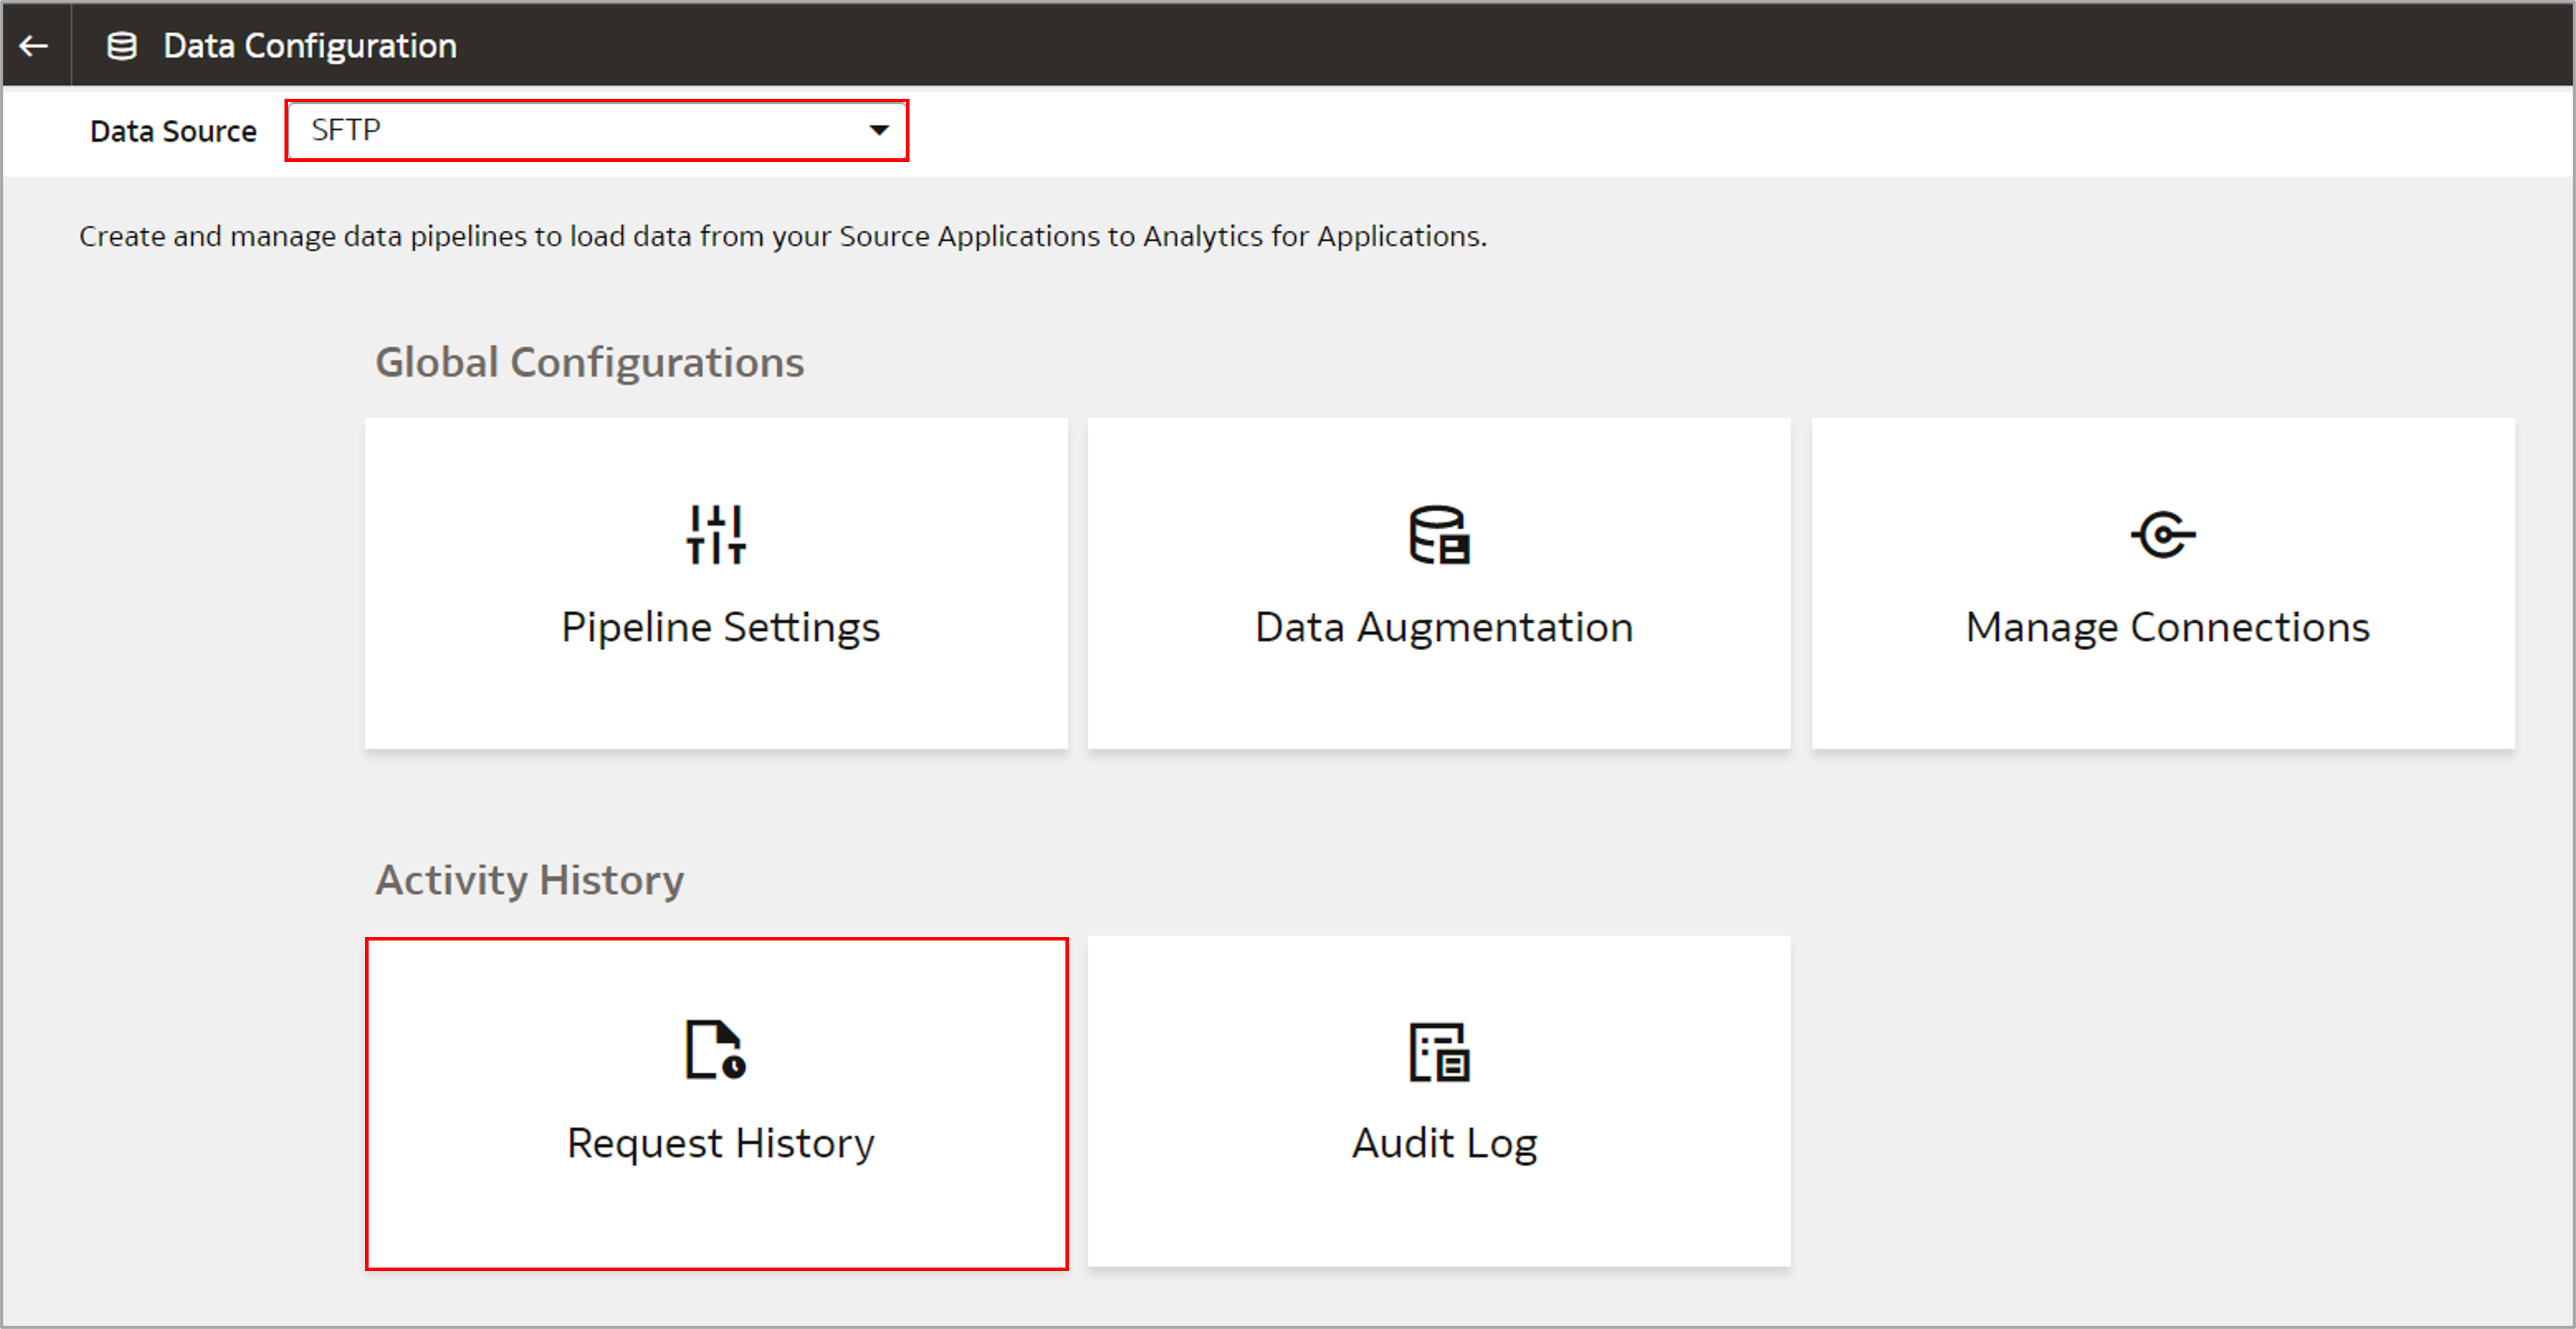Click the Data Source field label

point(173,131)
